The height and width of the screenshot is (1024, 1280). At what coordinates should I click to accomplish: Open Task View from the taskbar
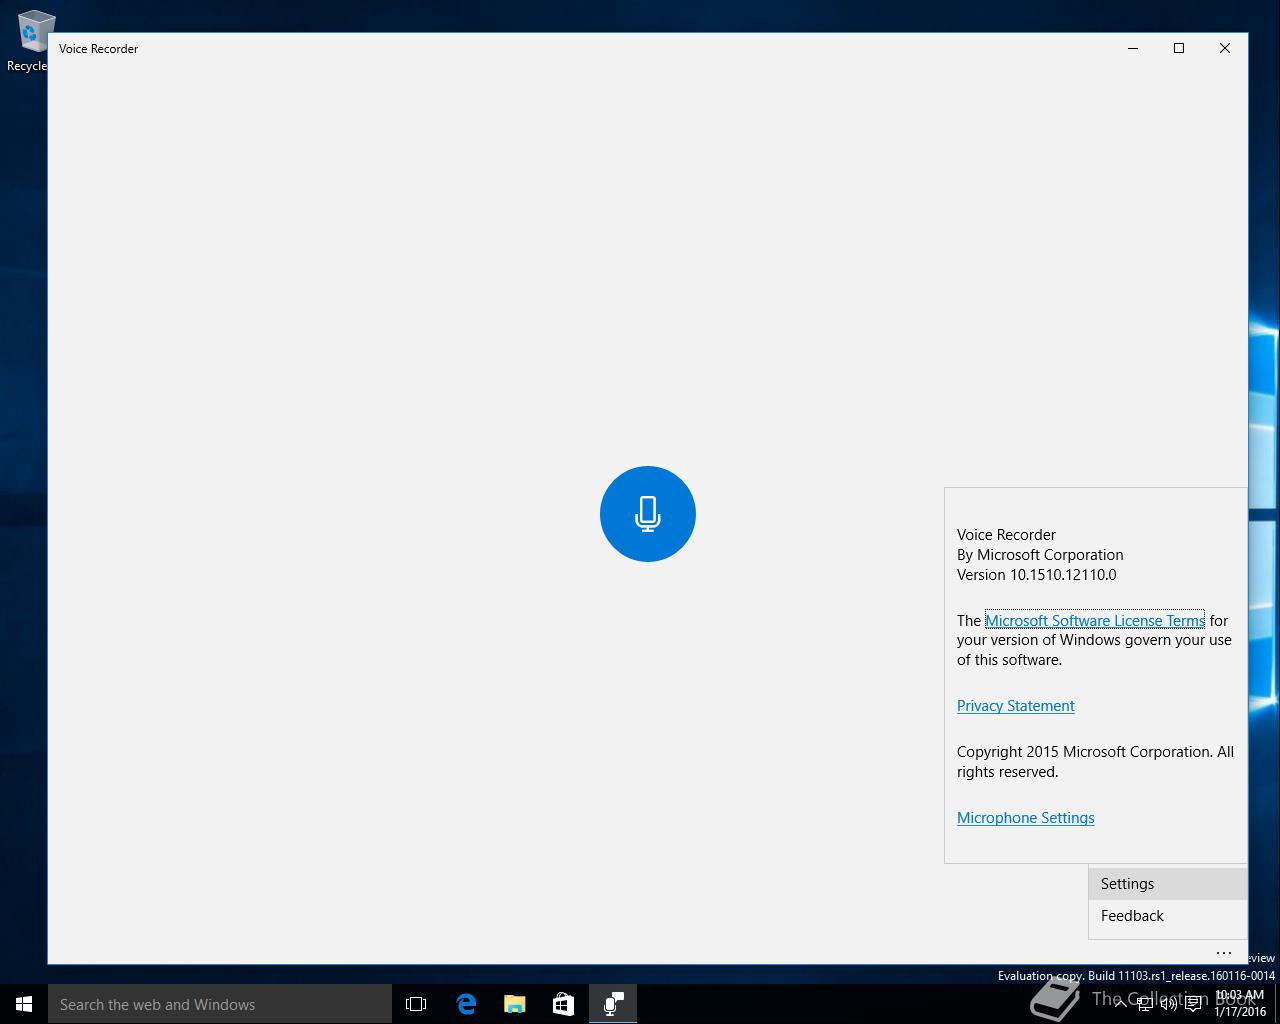click(416, 1004)
